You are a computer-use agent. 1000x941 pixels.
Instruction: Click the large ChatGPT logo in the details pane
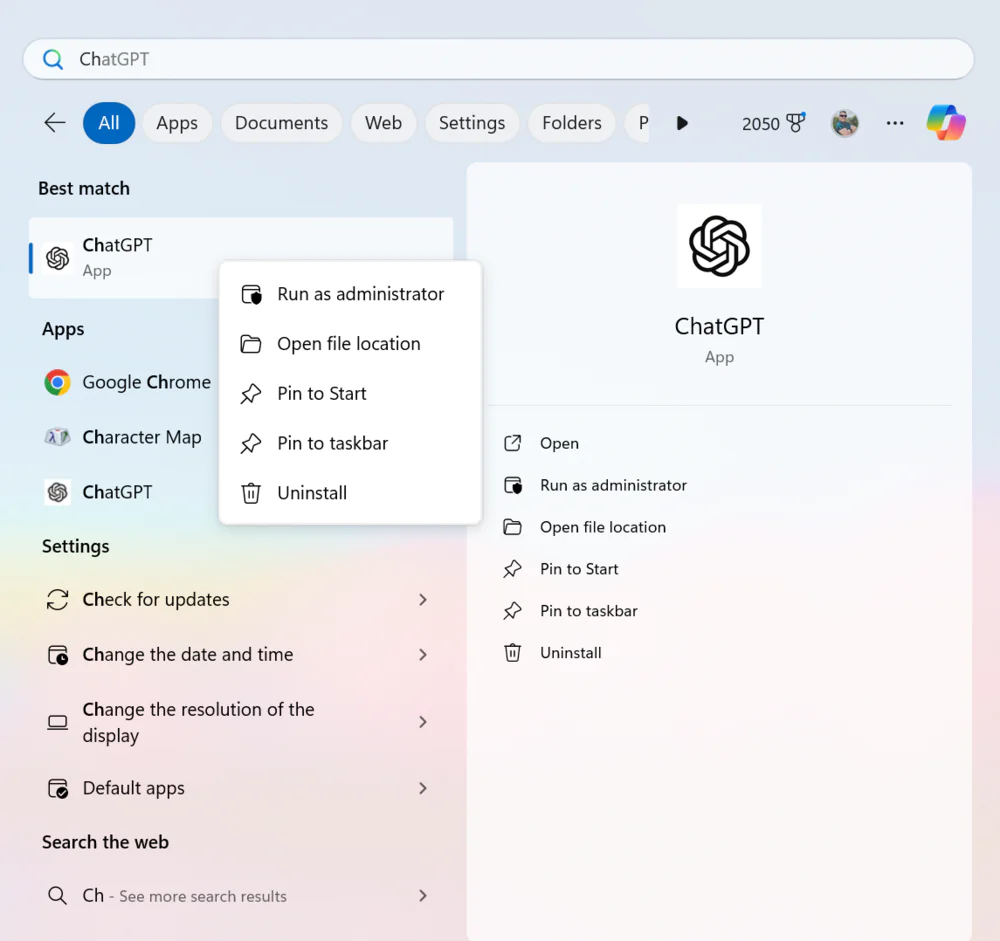click(719, 246)
